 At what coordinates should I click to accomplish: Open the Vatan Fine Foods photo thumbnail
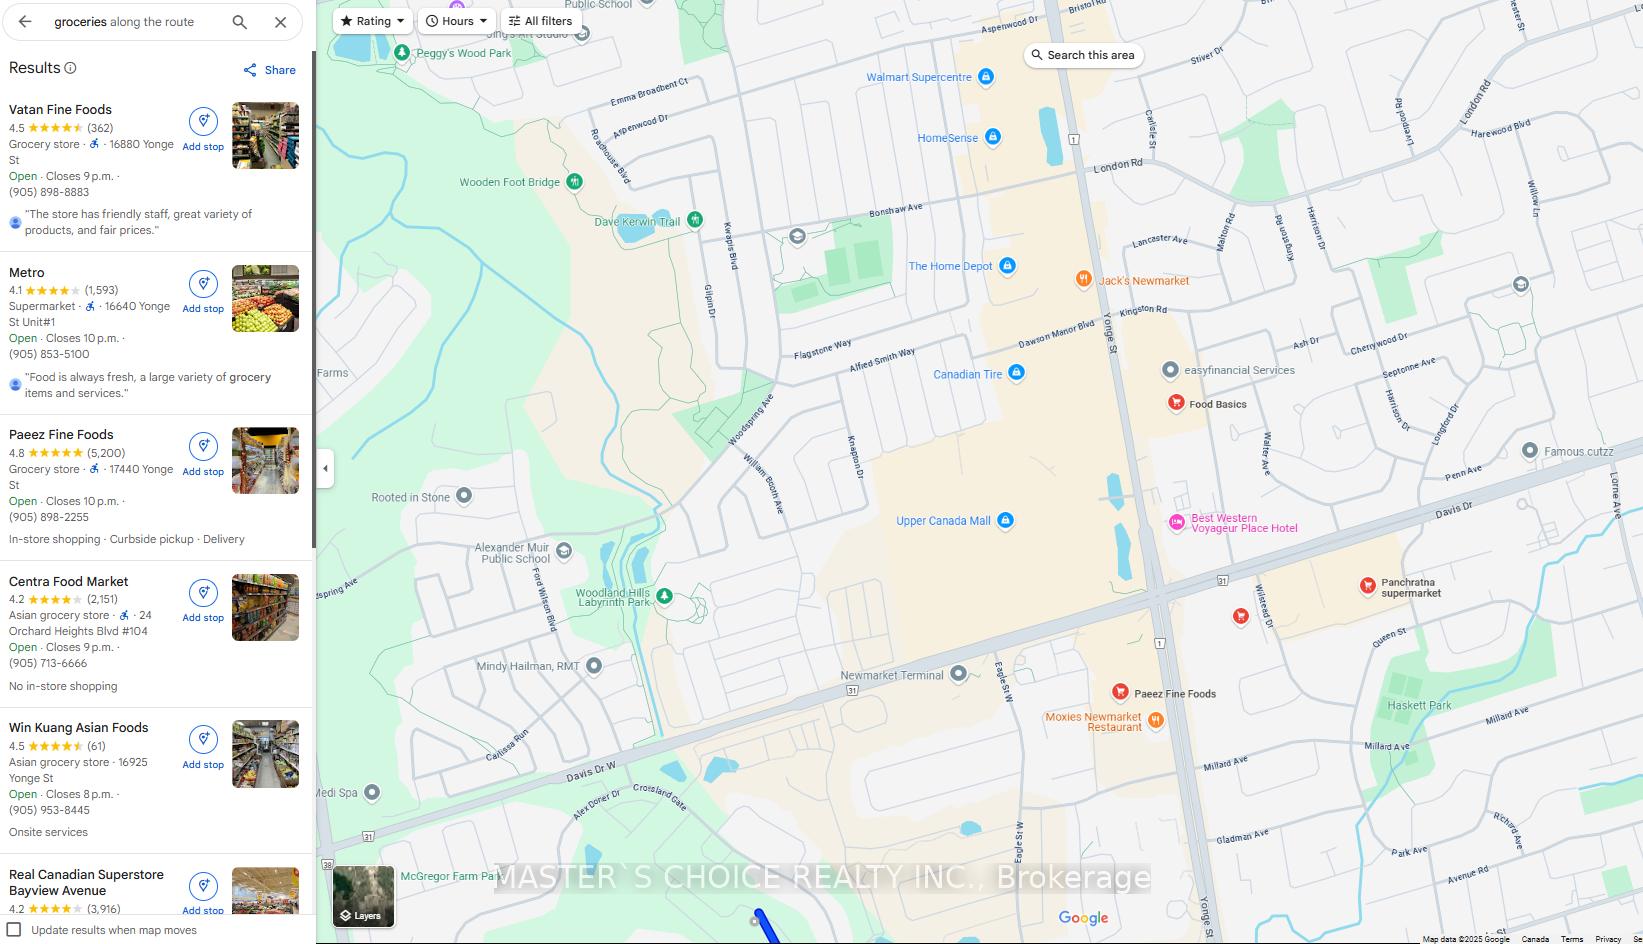point(265,135)
